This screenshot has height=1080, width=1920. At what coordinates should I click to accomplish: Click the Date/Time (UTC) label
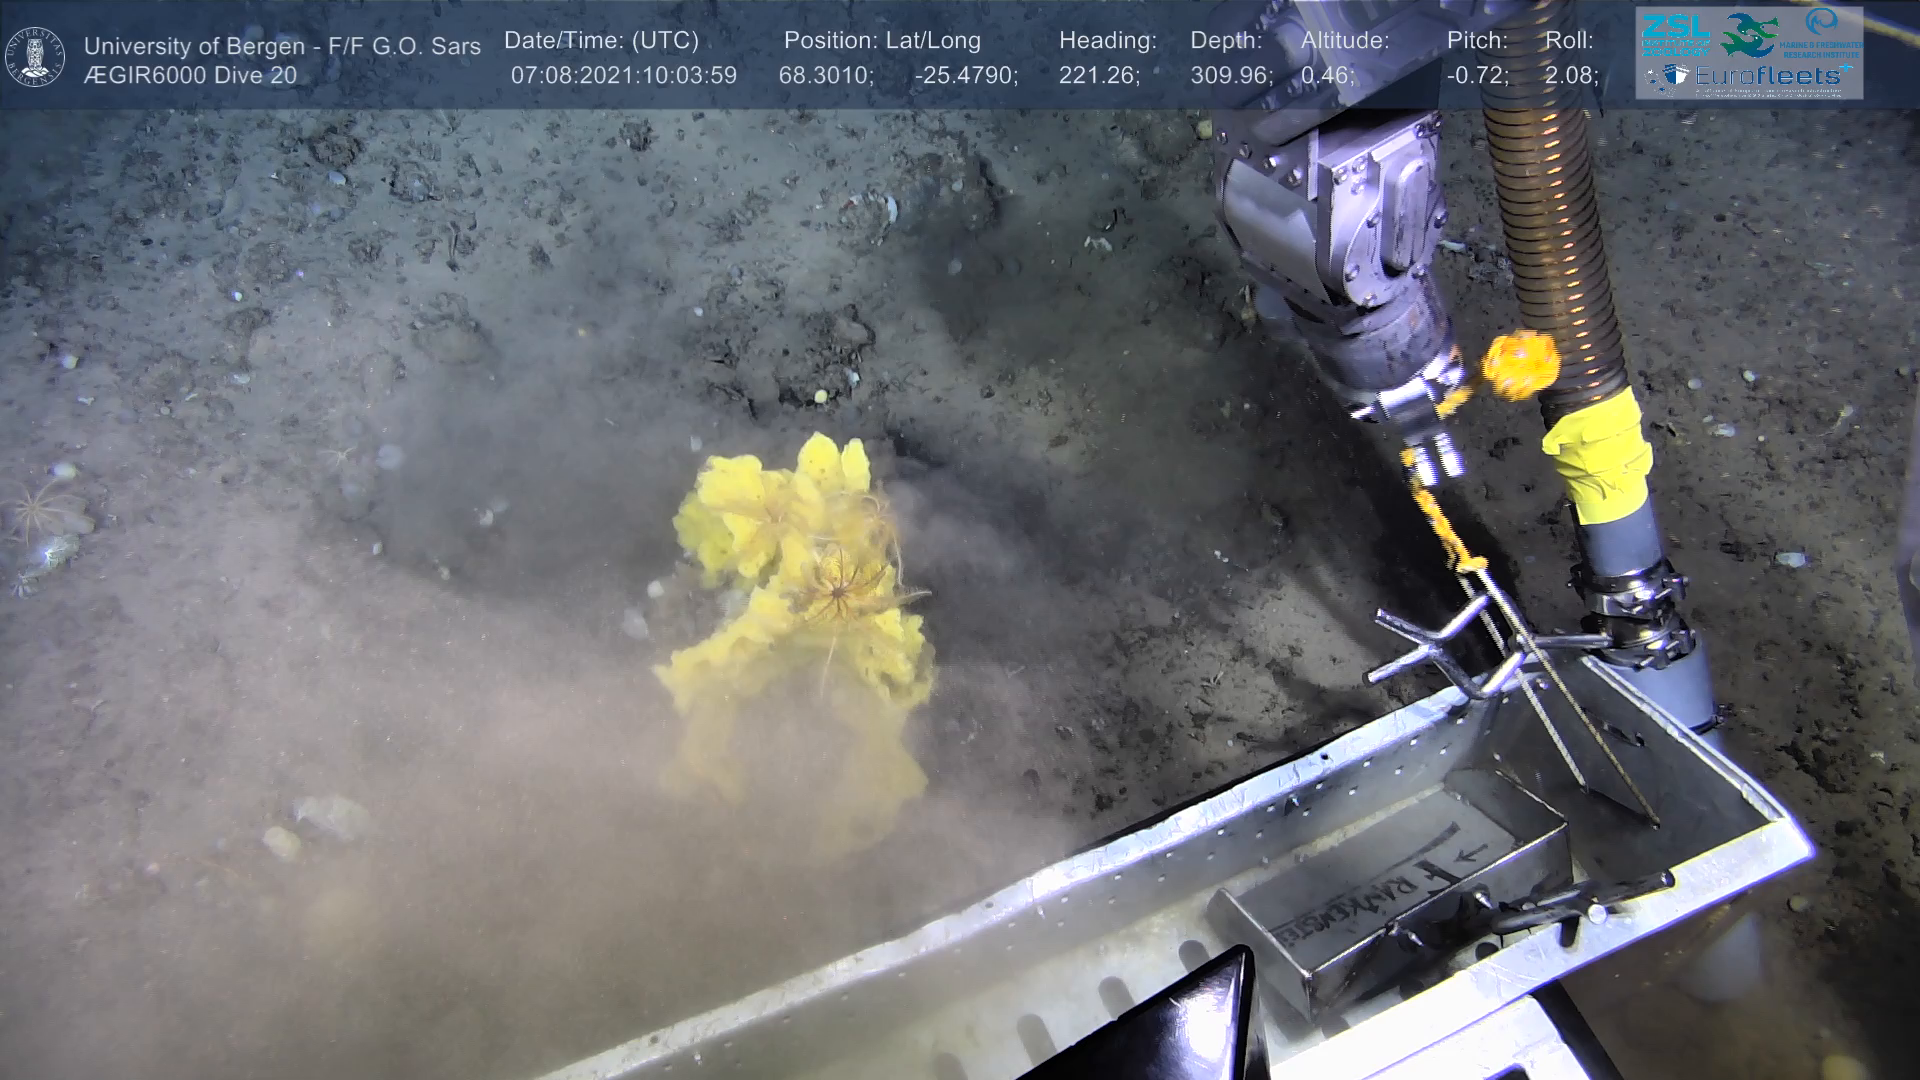601,41
